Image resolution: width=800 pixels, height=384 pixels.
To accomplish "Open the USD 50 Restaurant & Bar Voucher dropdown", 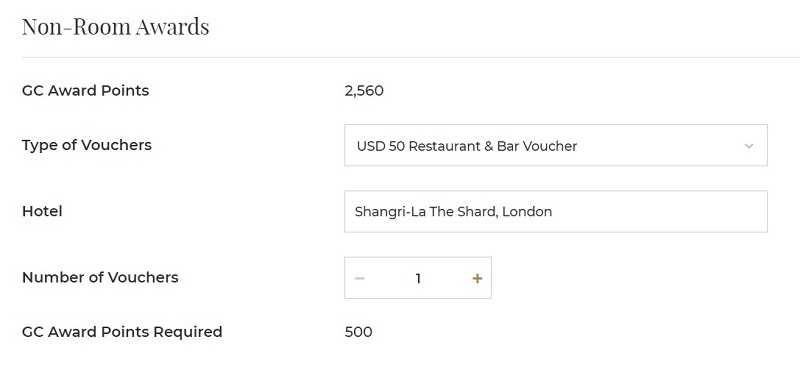I will pos(556,145).
